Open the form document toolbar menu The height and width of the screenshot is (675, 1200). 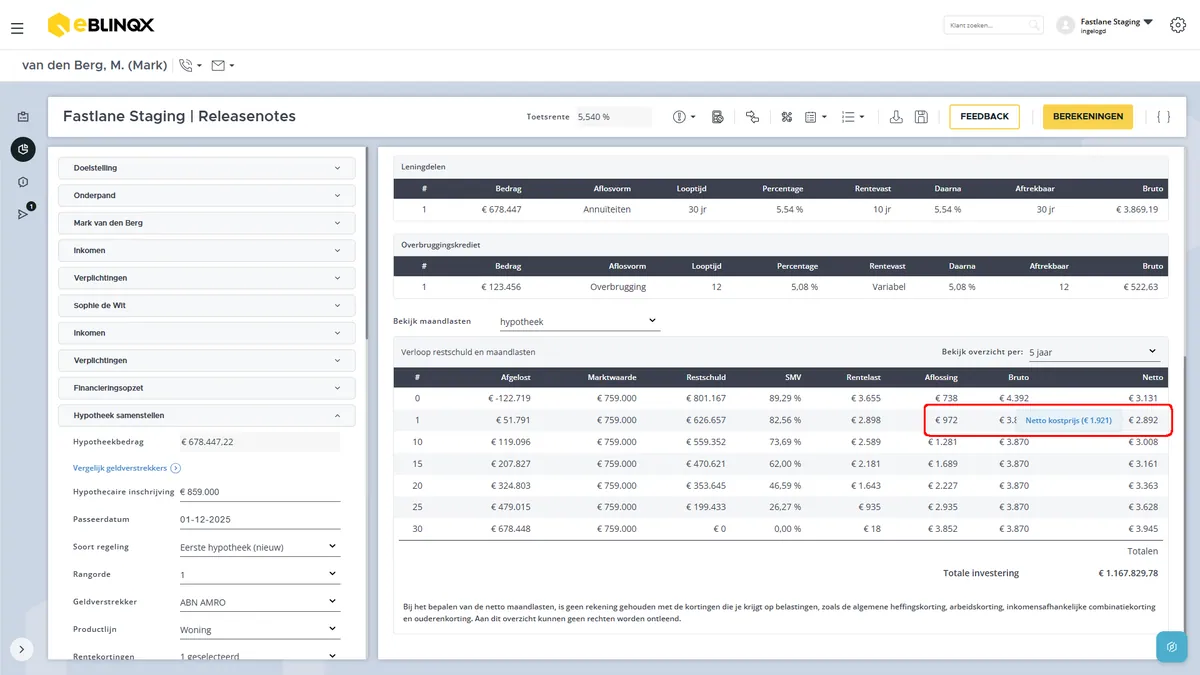click(816, 117)
